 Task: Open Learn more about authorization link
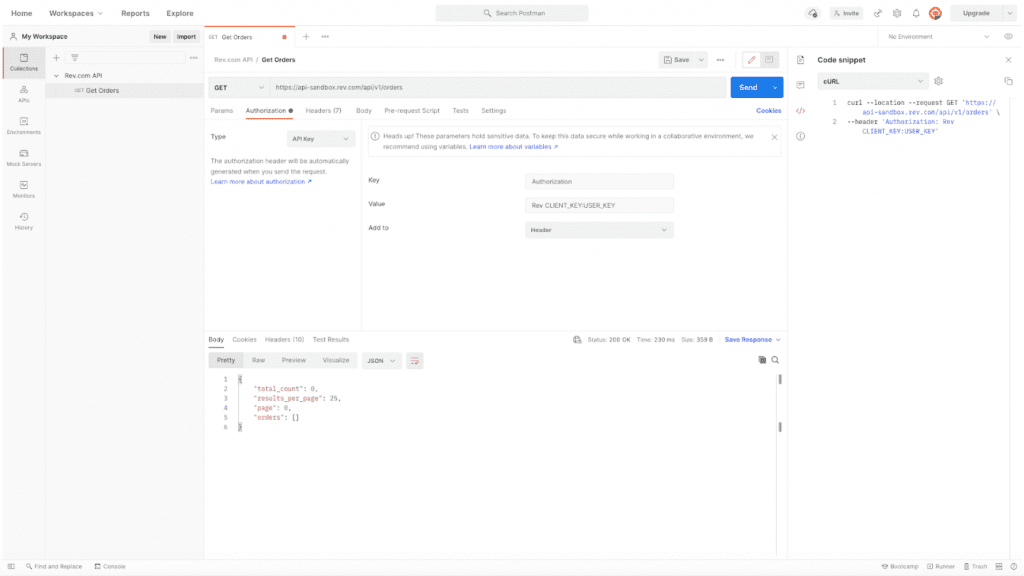pyautogui.click(x=261, y=182)
